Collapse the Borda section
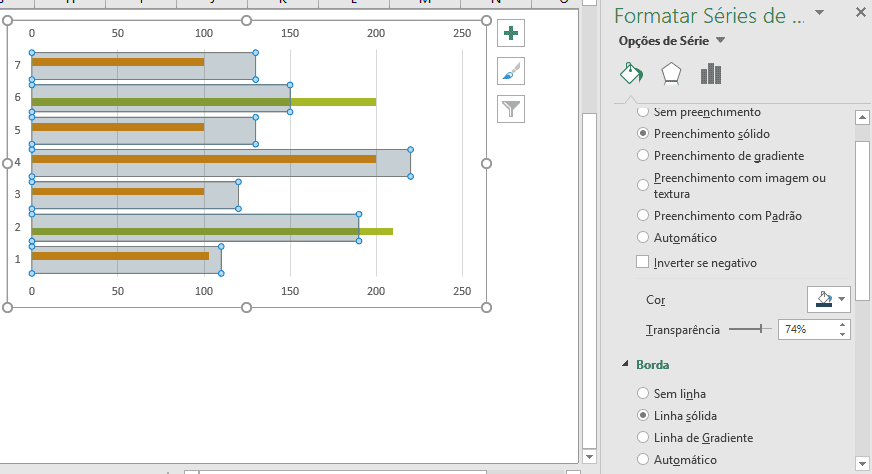This screenshot has width=872, height=474. pyautogui.click(x=625, y=364)
